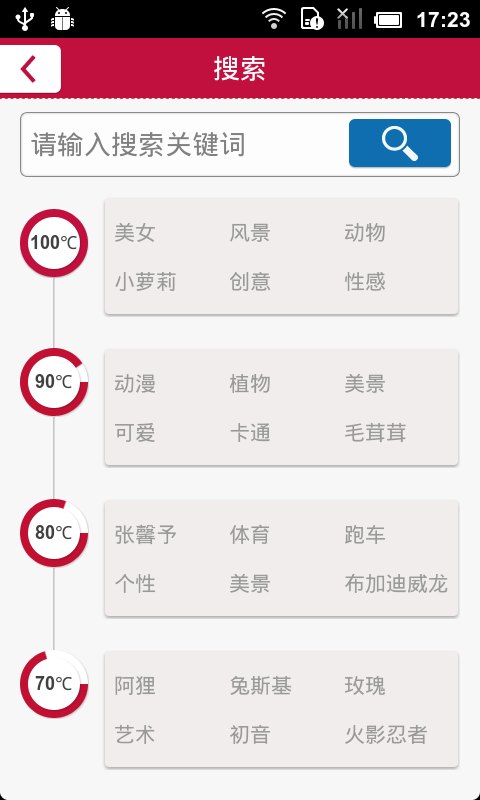The height and width of the screenshot is (800, 480).
Task: Select the 70℃ heat circle
Action: (x=54, y=684)
